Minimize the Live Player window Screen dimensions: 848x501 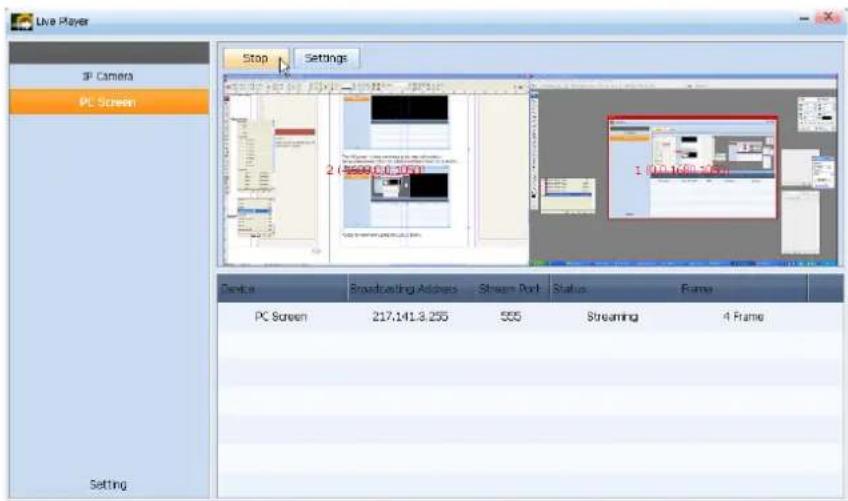click(x=804, y=19)
